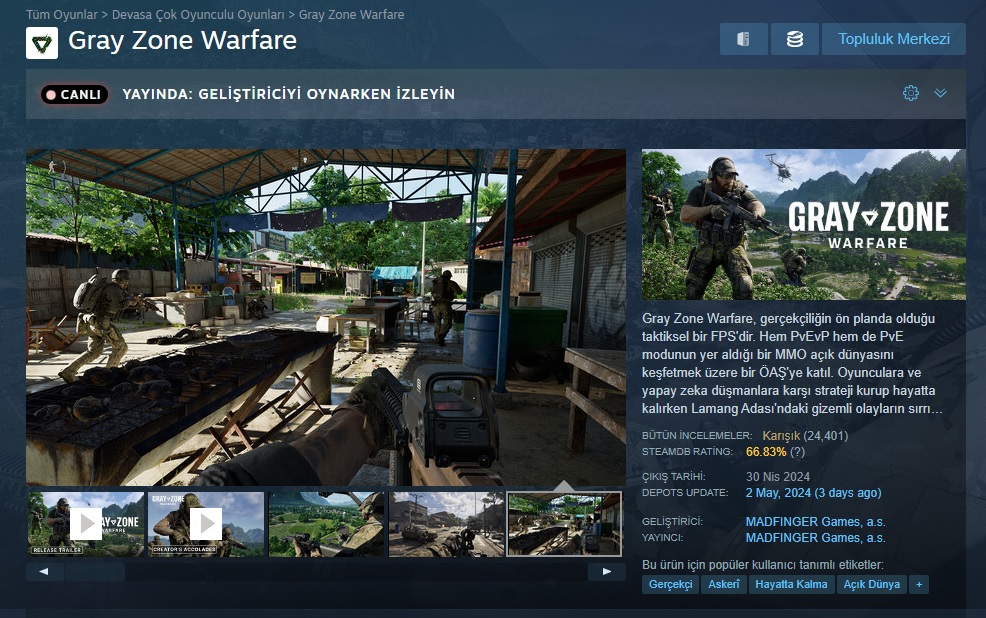The image size is (986, 618).
Task: Open the SteamDB database stack icon button
Action: (795, 39)
